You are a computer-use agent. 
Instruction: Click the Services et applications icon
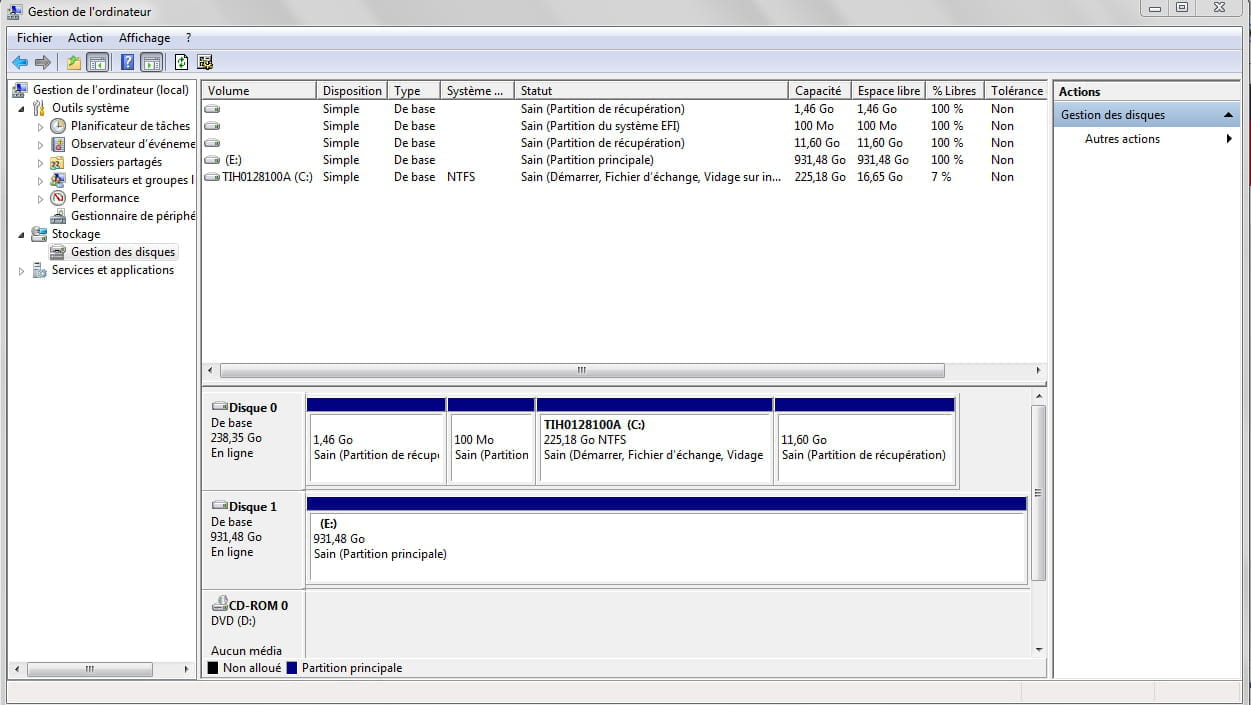tap(39, 270)
